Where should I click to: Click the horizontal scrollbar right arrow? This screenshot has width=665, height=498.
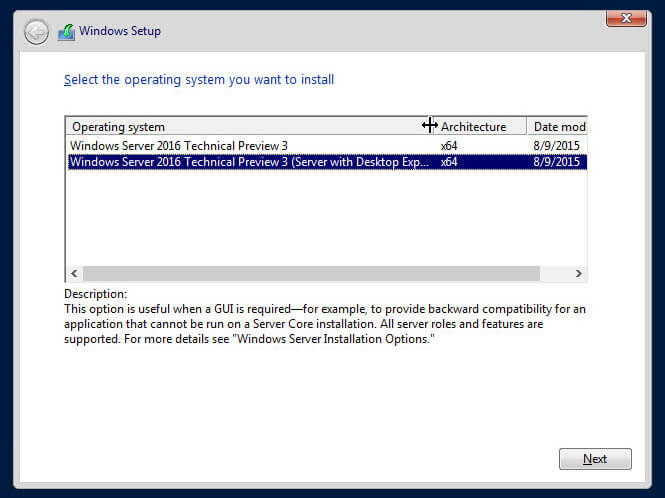pyautogui.click(x=578, y=273)
